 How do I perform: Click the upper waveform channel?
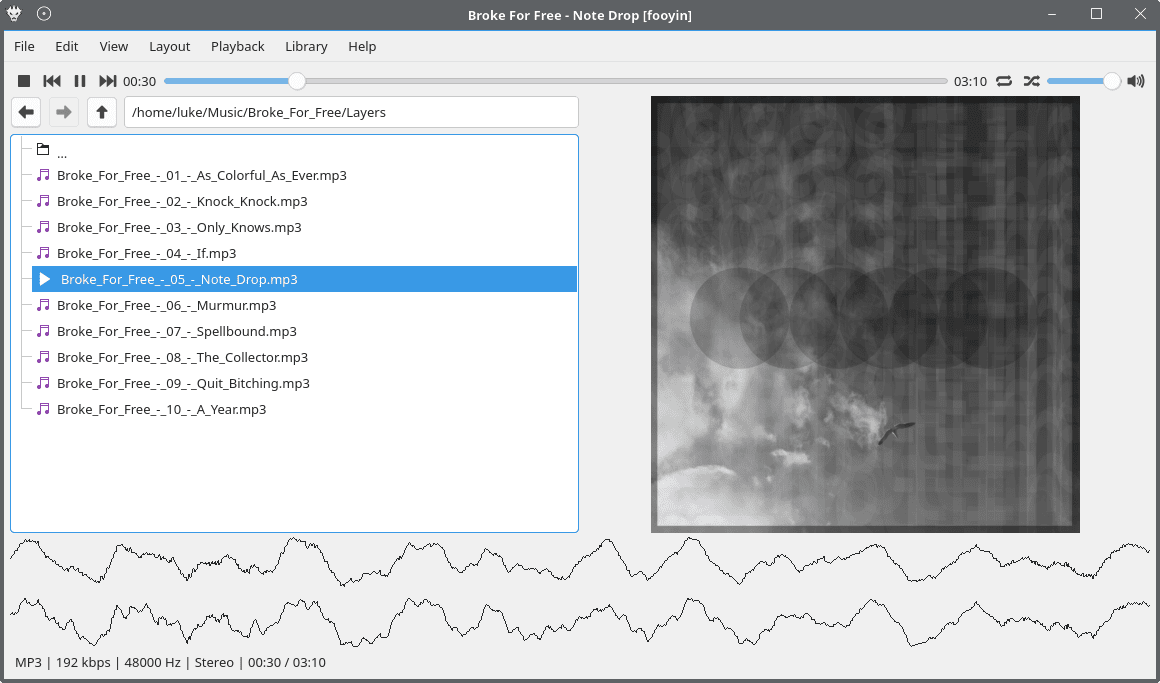(580, 562)
